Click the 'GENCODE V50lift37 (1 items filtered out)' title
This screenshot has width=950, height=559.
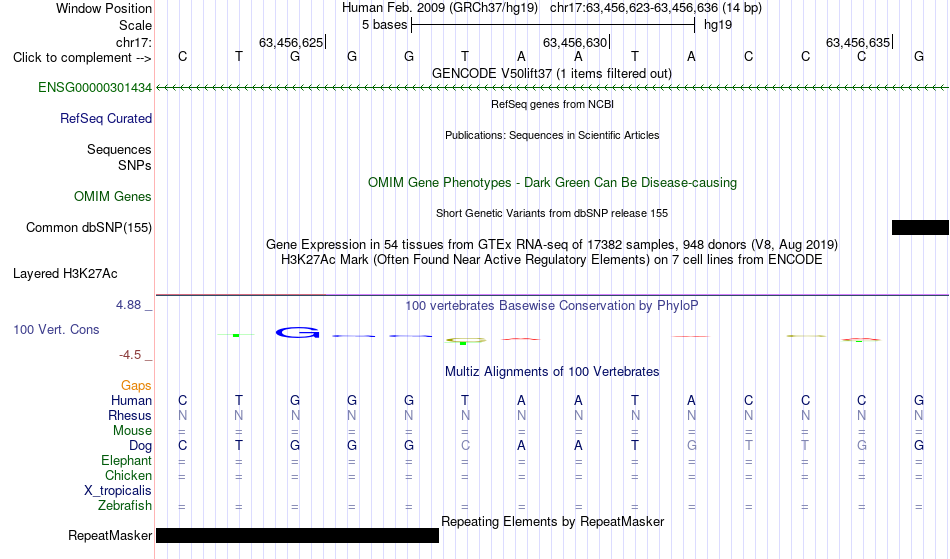[x=552, y=74]
